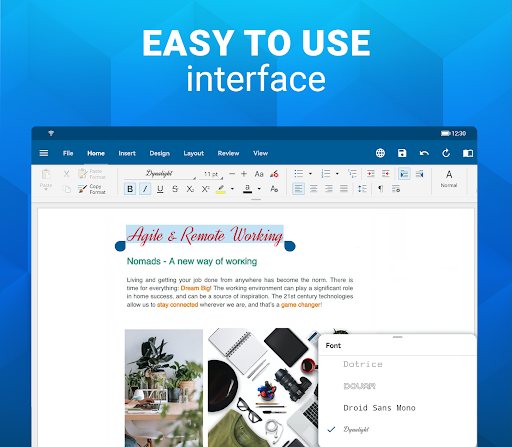Choose the Dotrice font option
Viewport: 512px width, 447px height.
[363, 364]
